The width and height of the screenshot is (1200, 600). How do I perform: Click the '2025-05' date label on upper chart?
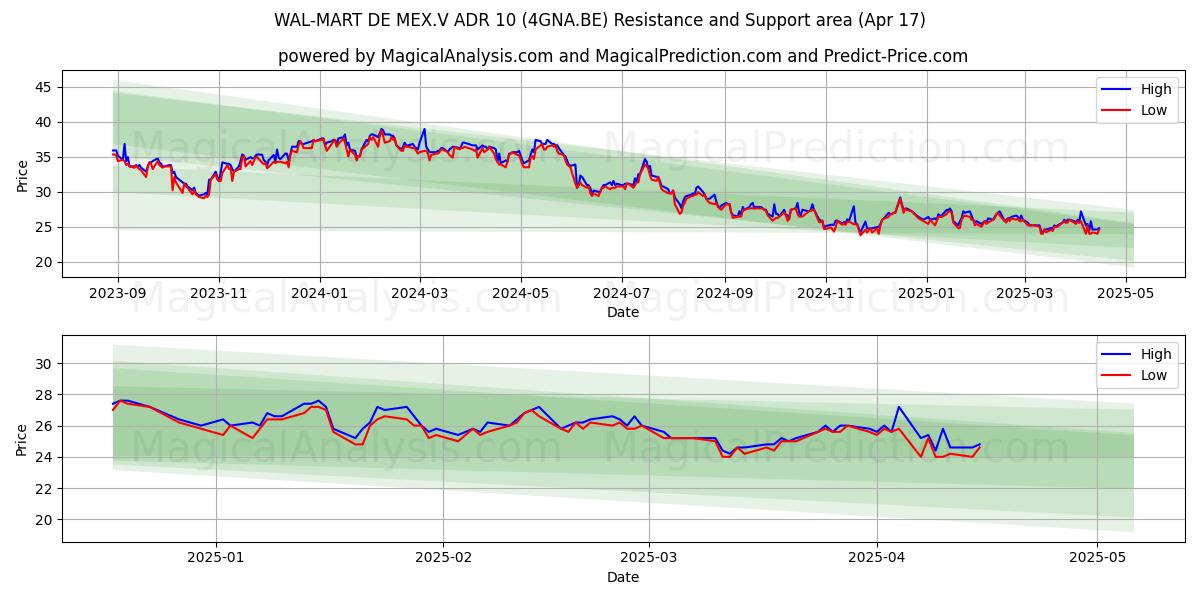coord(1125,295)
